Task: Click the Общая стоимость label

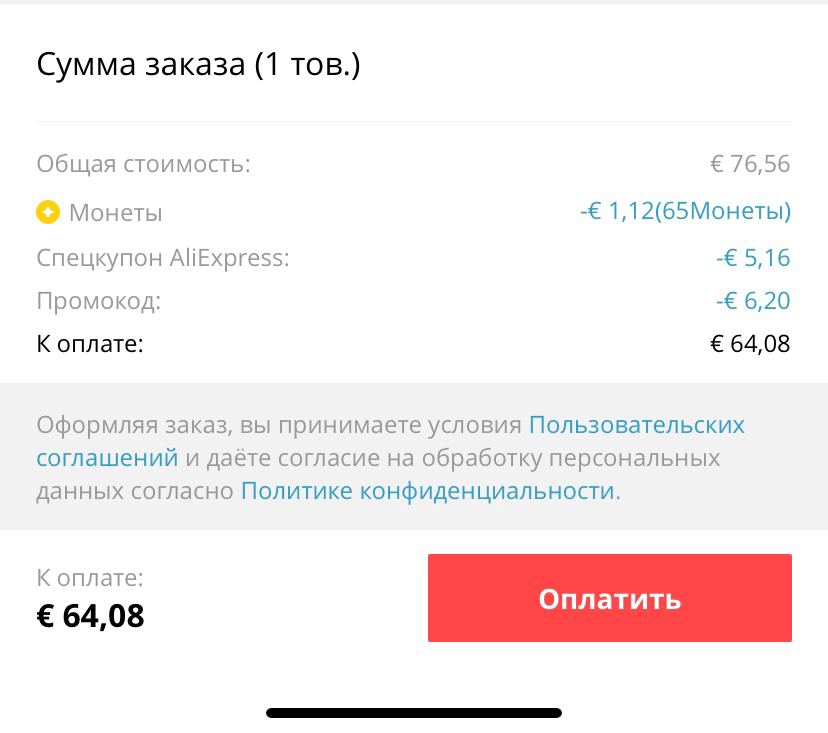Action: (x=143, y=164)
